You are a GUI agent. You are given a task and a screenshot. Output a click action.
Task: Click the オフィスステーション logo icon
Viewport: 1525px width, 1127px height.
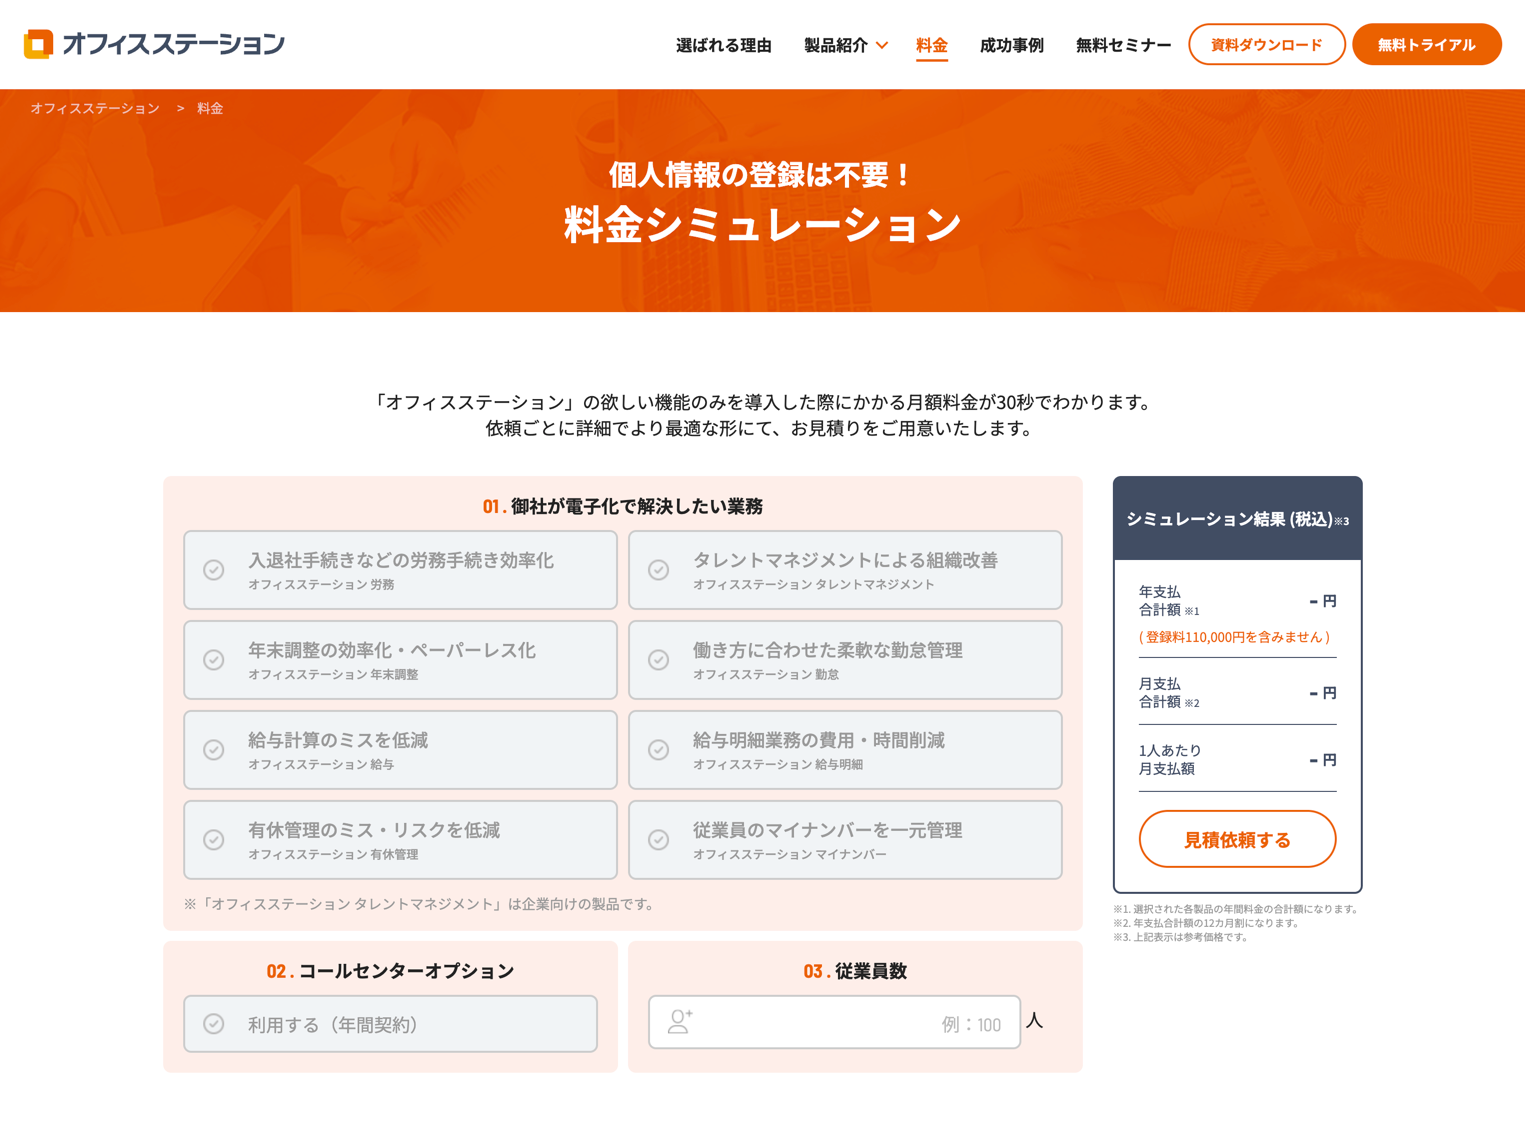38,44
